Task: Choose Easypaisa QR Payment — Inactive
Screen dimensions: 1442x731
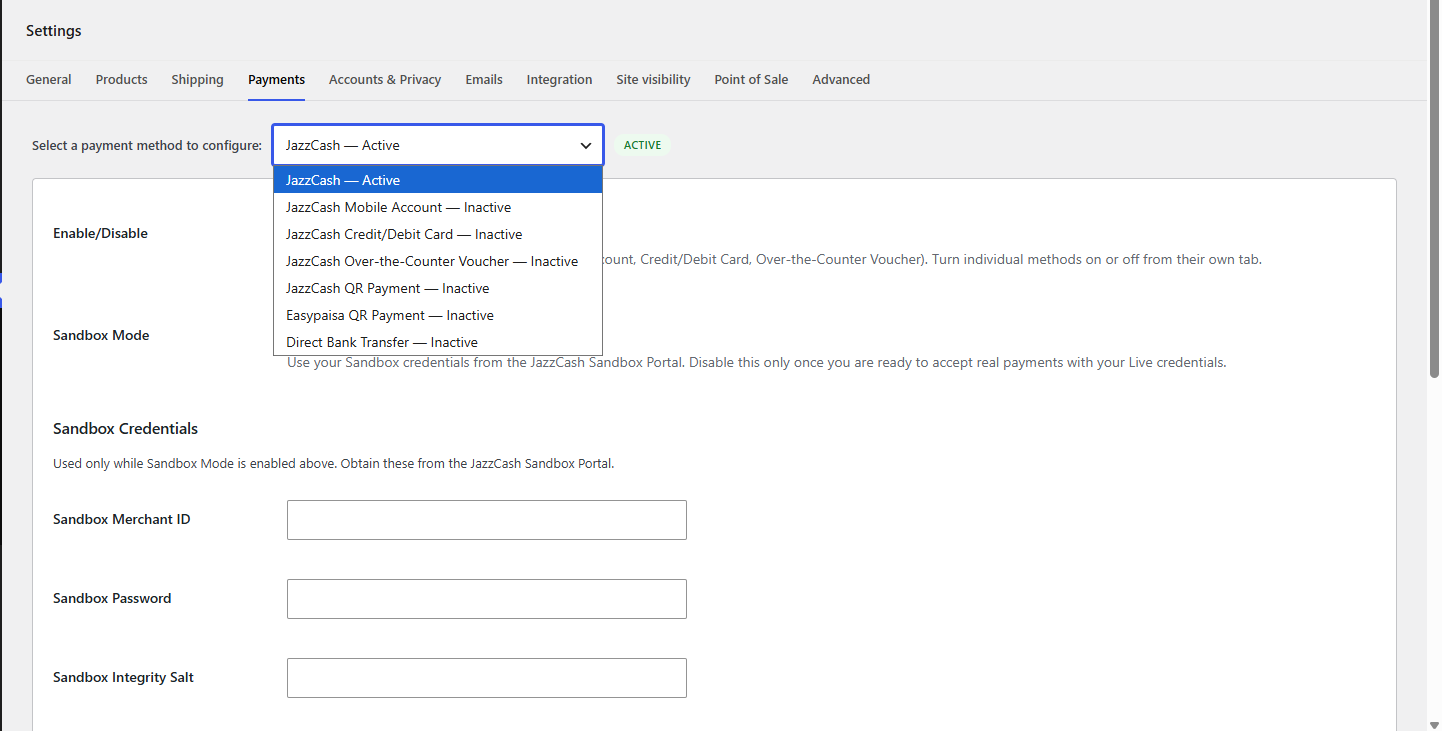Action: pos(438,315)
